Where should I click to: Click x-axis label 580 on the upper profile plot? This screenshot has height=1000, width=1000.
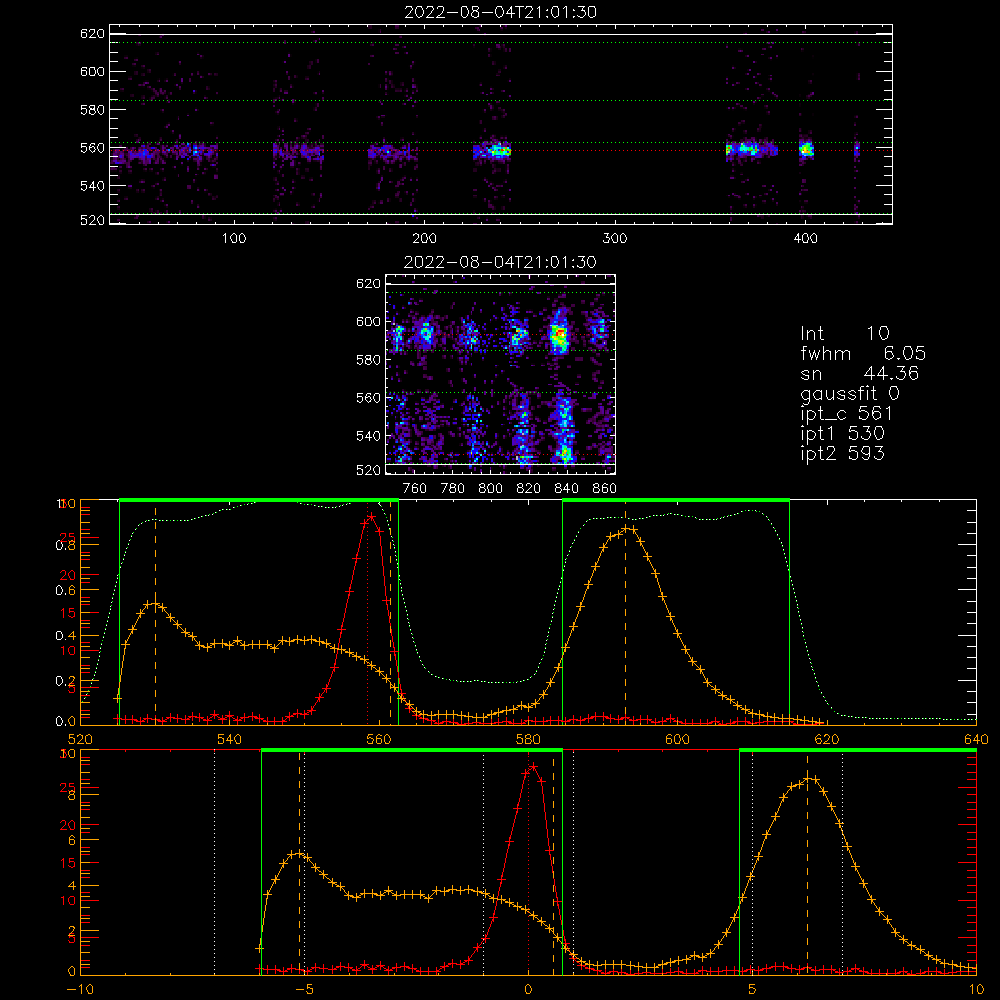(528, 739)
